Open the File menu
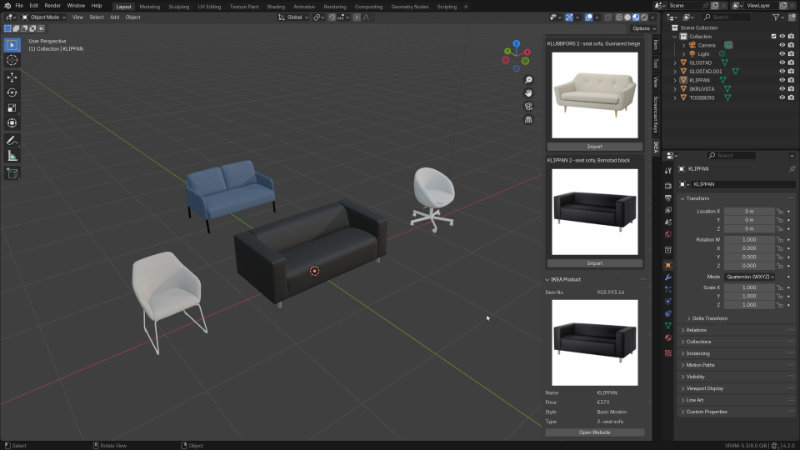 19,6
